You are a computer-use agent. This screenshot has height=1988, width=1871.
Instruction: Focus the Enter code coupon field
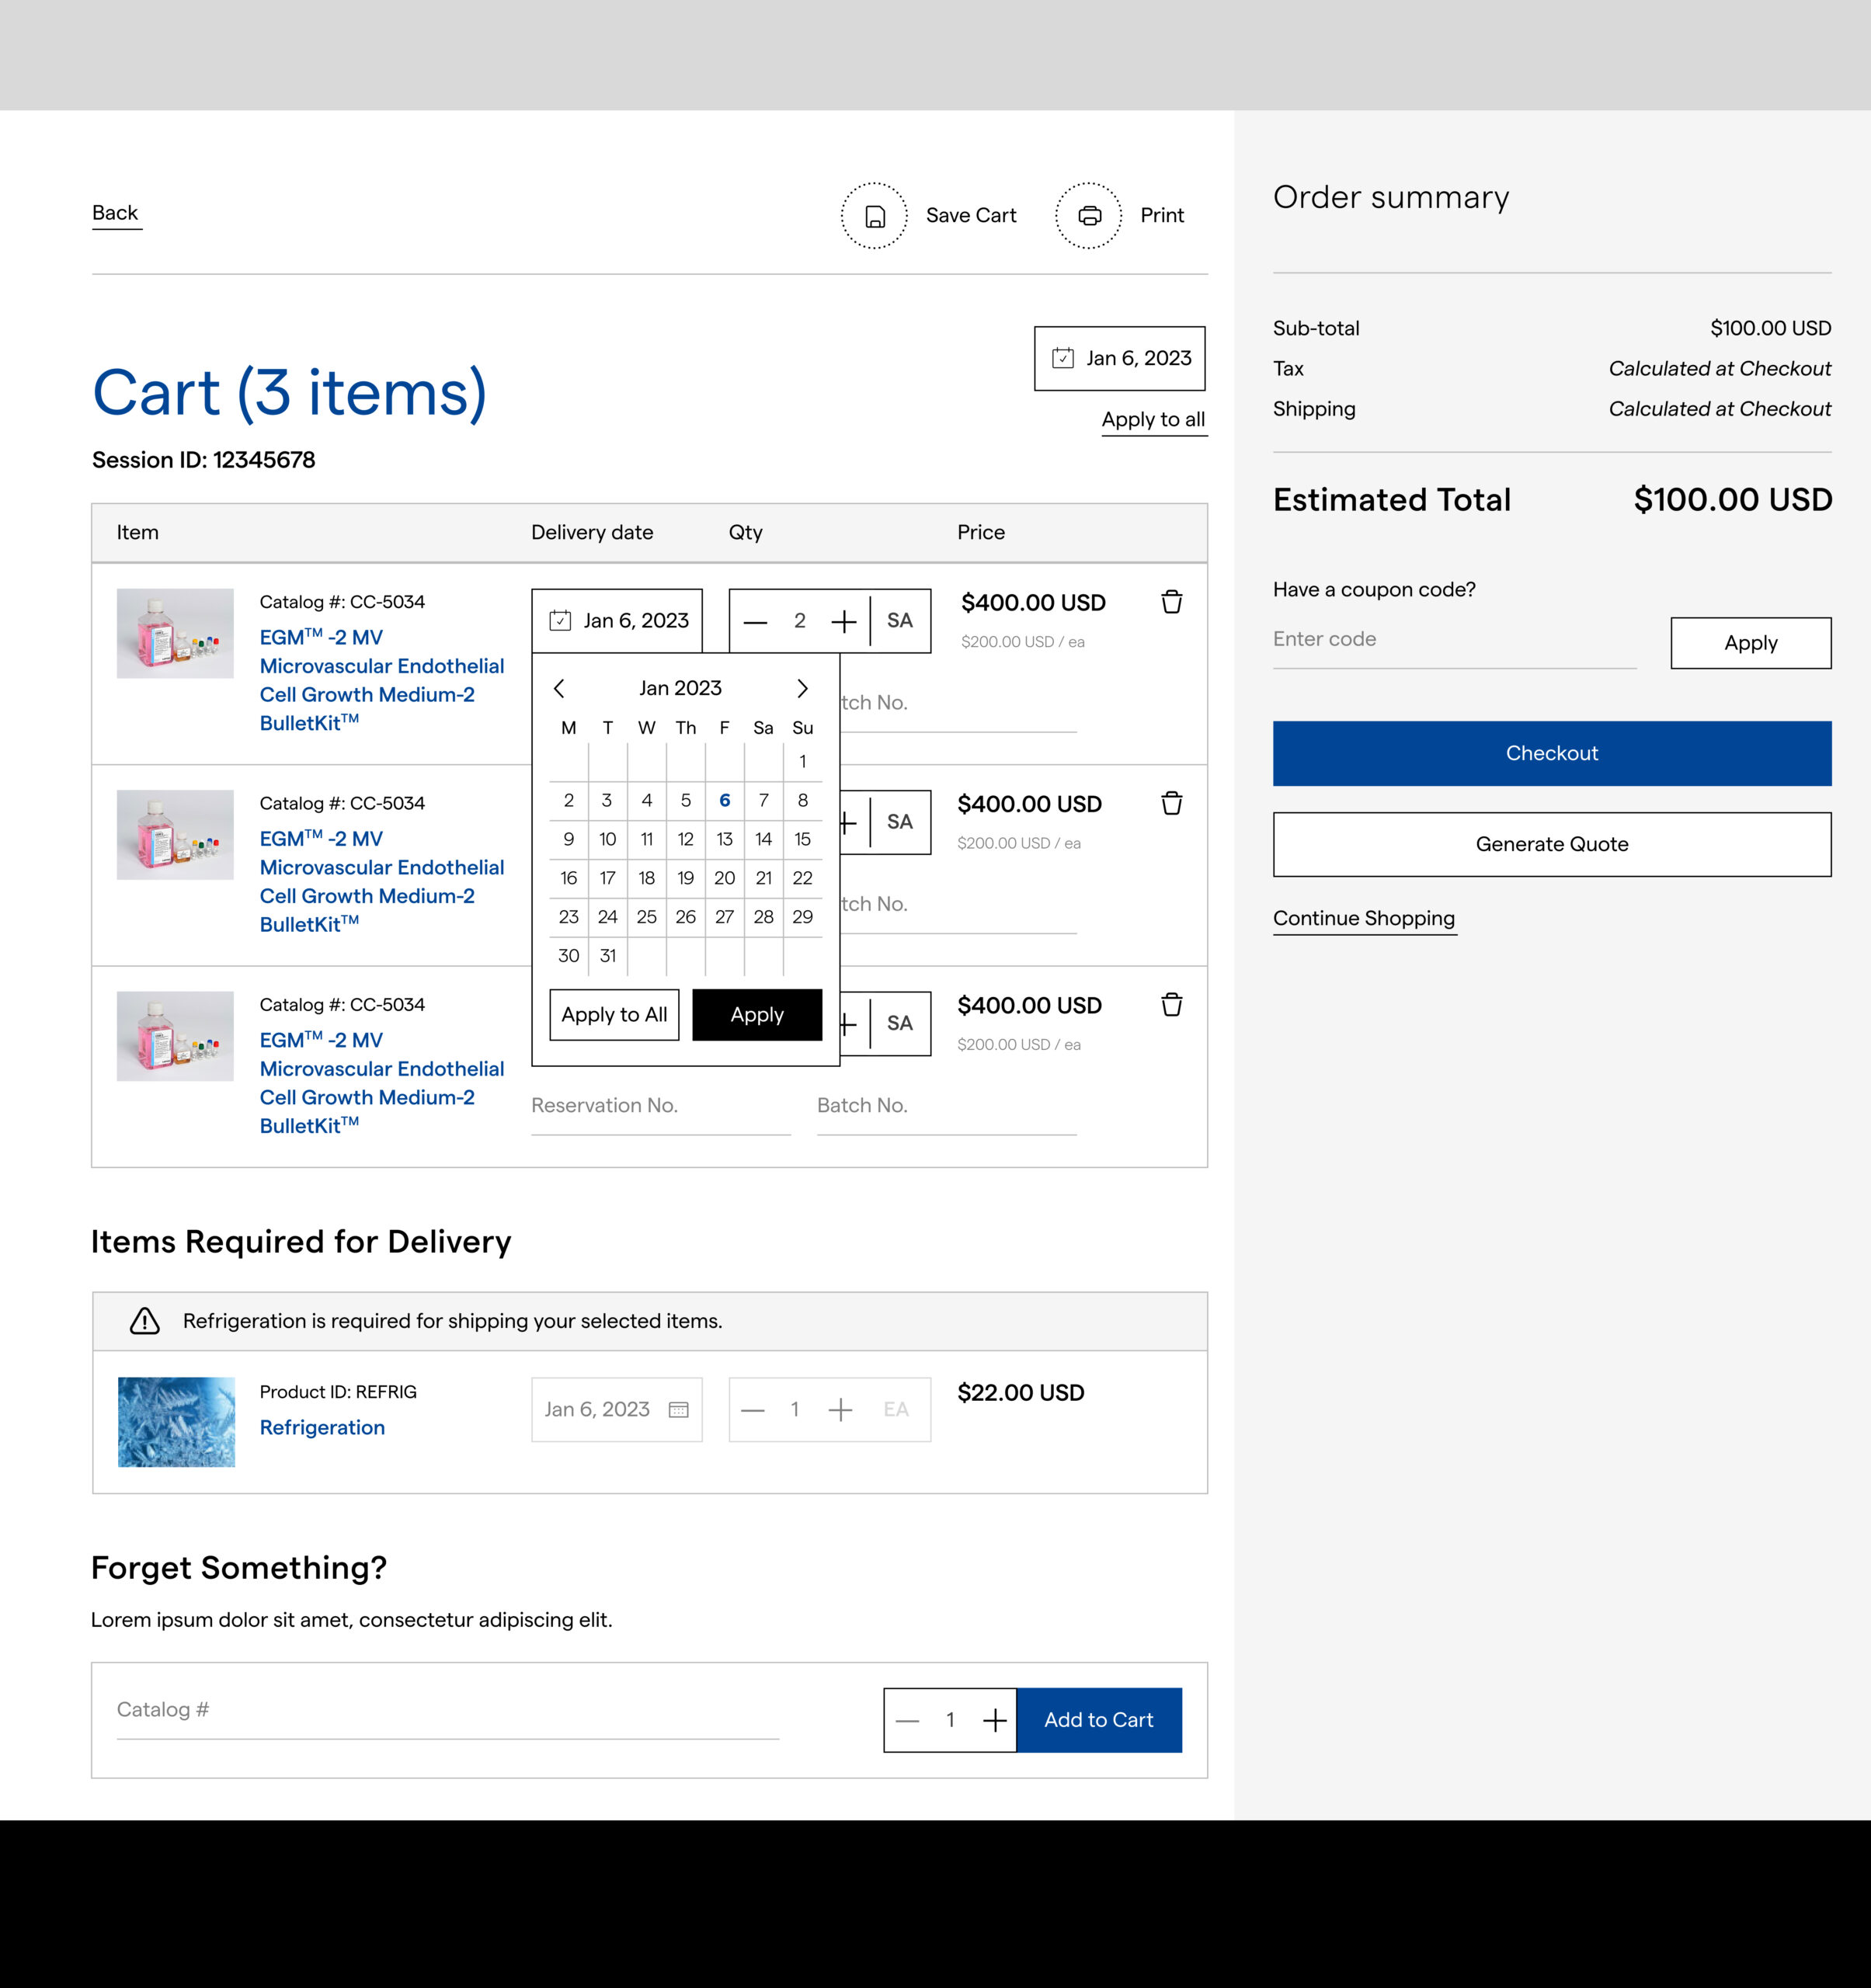coord(1453,640)
